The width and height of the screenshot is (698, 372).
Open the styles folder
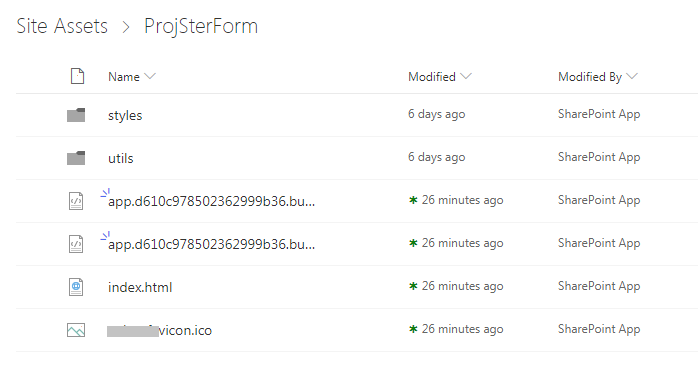pos(125,116)
